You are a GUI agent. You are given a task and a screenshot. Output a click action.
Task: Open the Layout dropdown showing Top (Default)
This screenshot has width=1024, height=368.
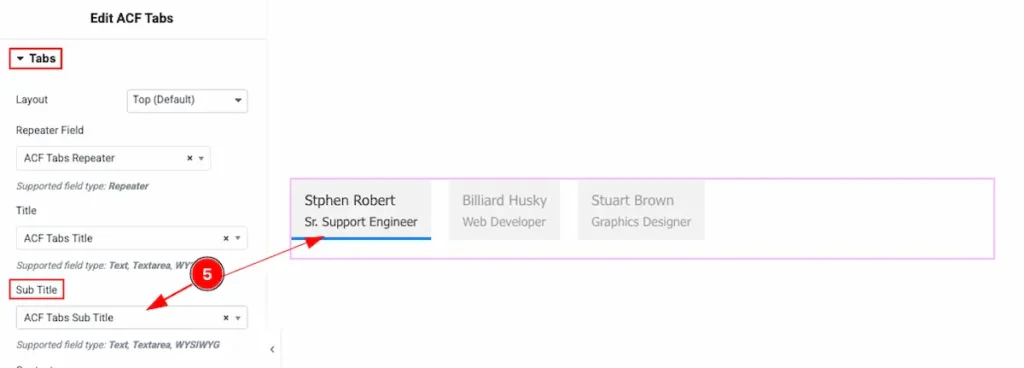(x=187, y=100)
